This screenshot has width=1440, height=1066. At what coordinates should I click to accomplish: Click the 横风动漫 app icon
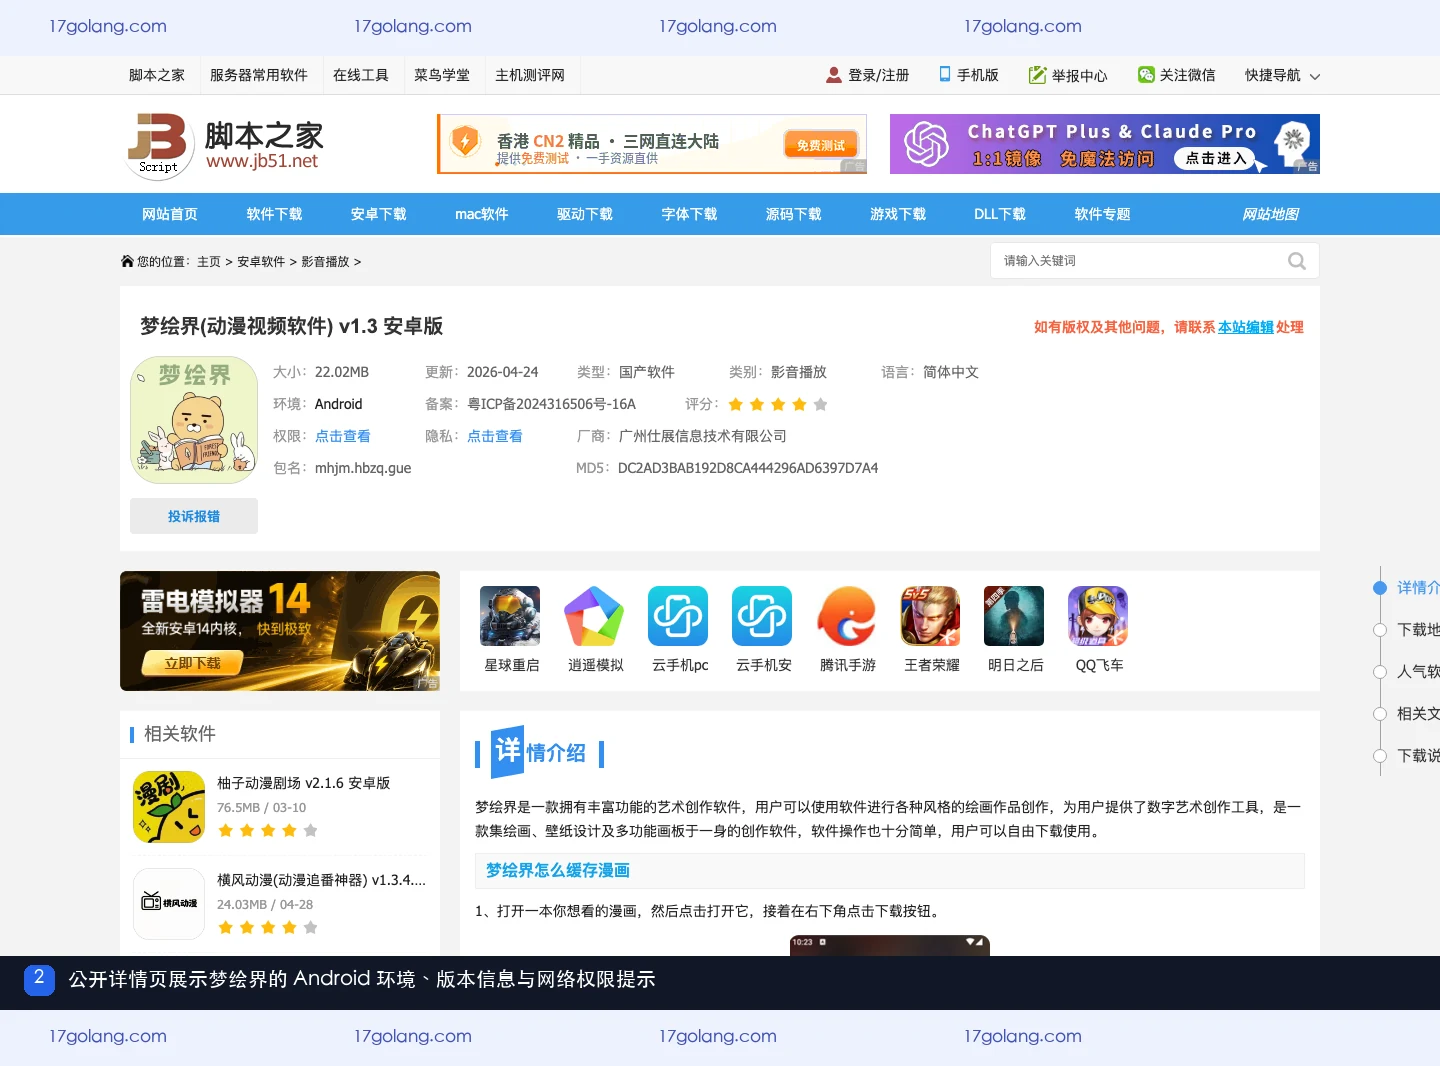(169, 904)
